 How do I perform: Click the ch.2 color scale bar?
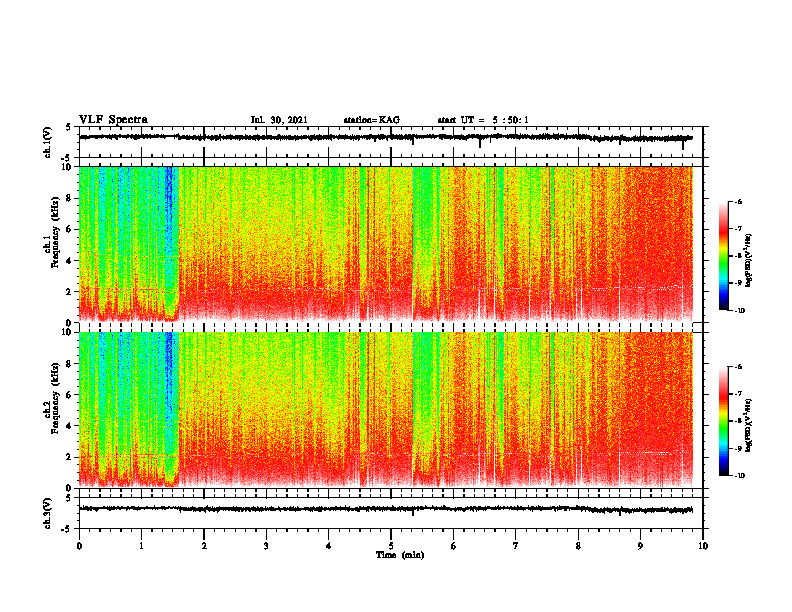[x=723, y=421]
